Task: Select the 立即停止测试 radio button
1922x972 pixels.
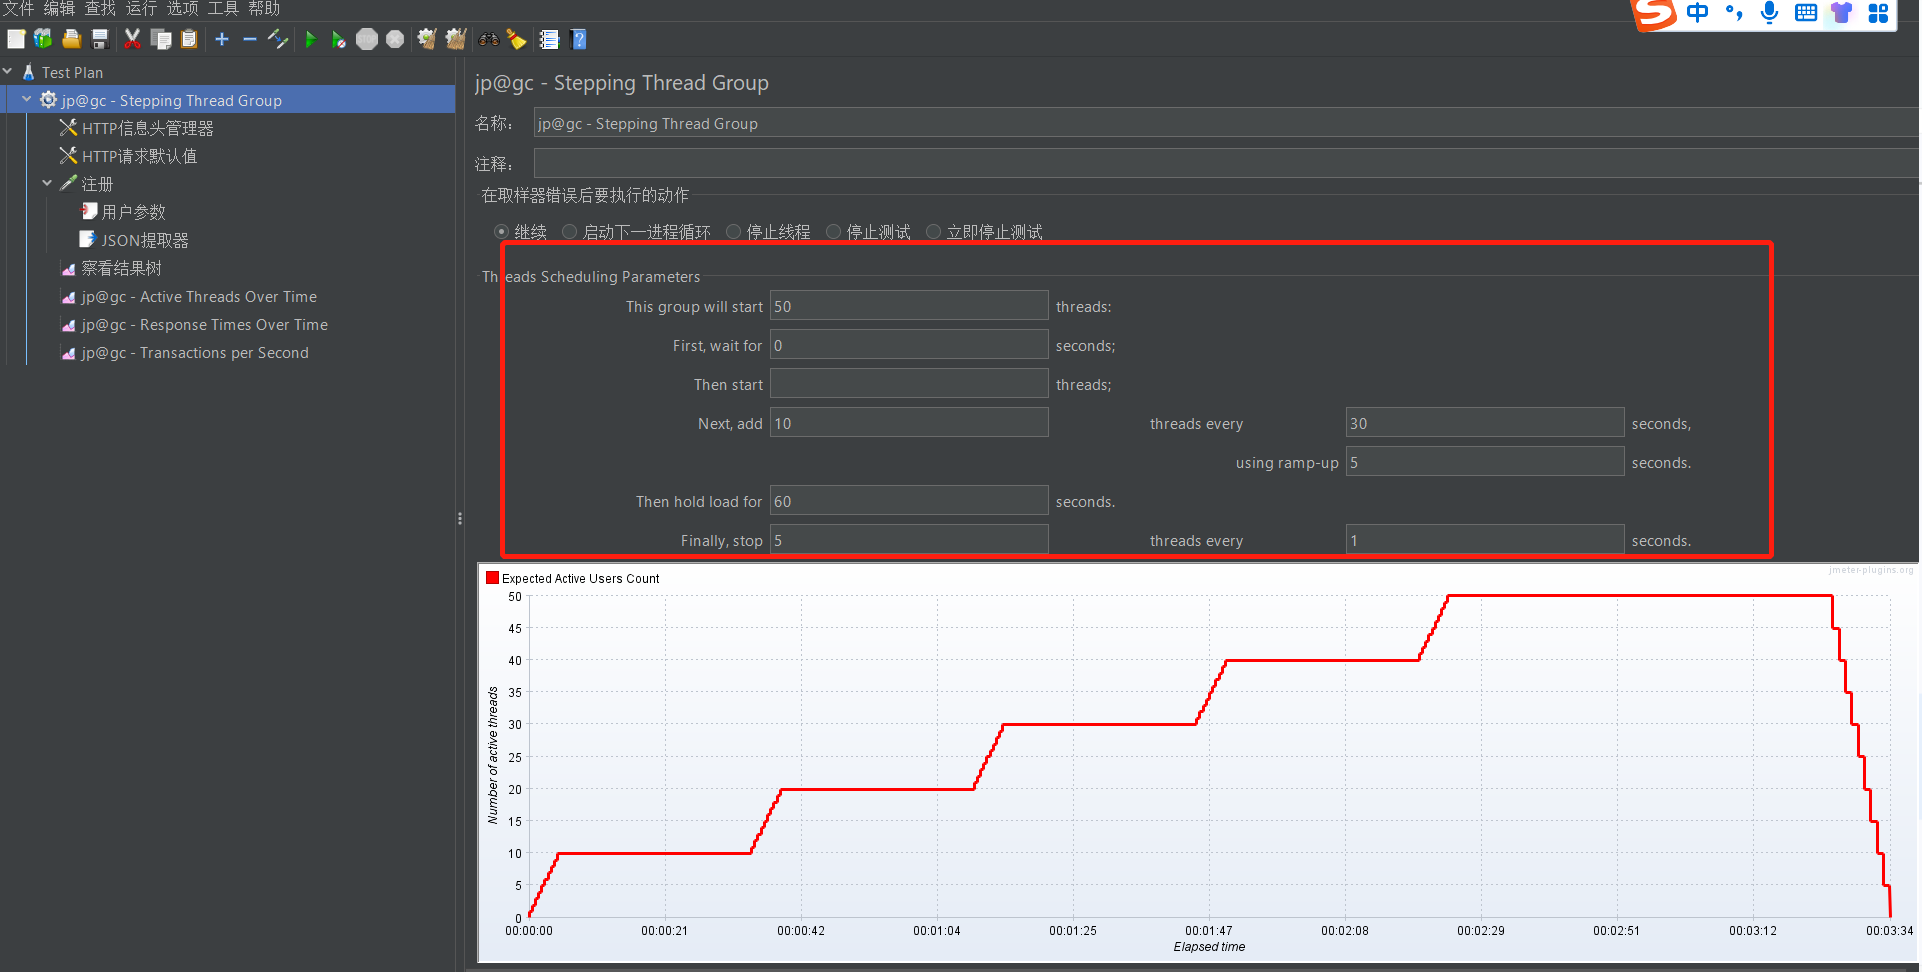Action: pos(934,232)
